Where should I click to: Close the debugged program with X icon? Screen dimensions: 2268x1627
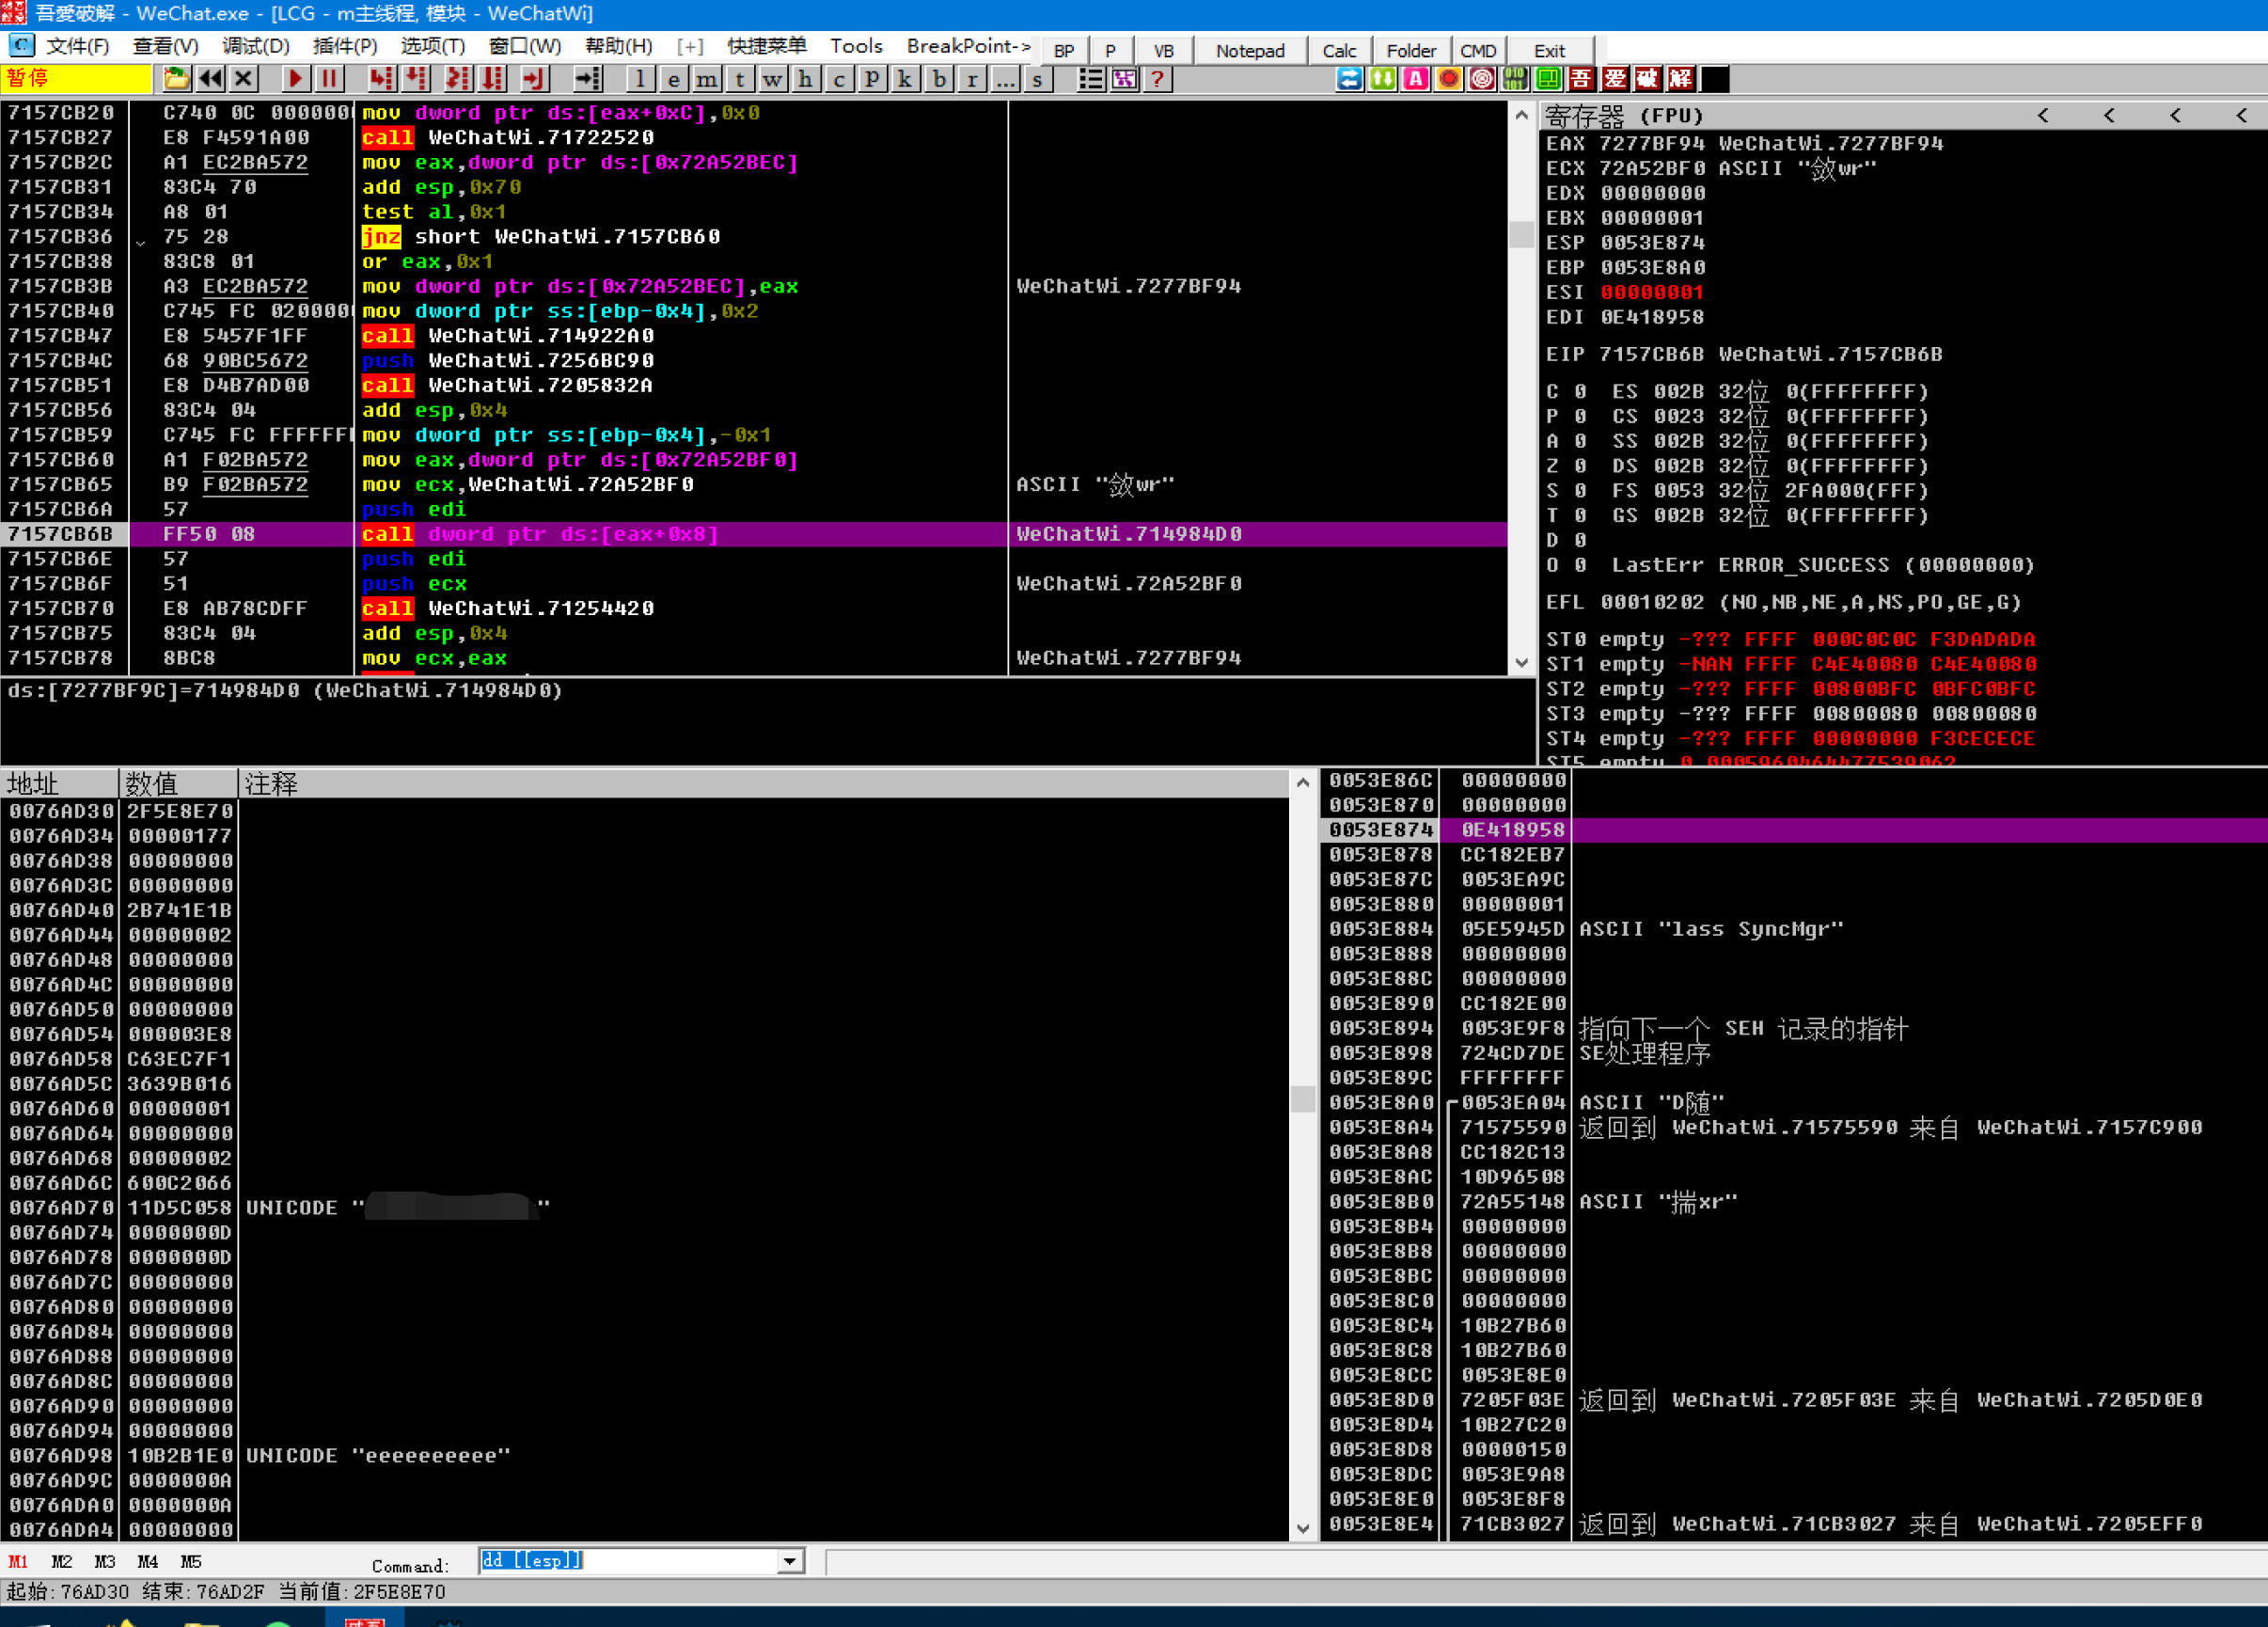(x=244, y=79)
